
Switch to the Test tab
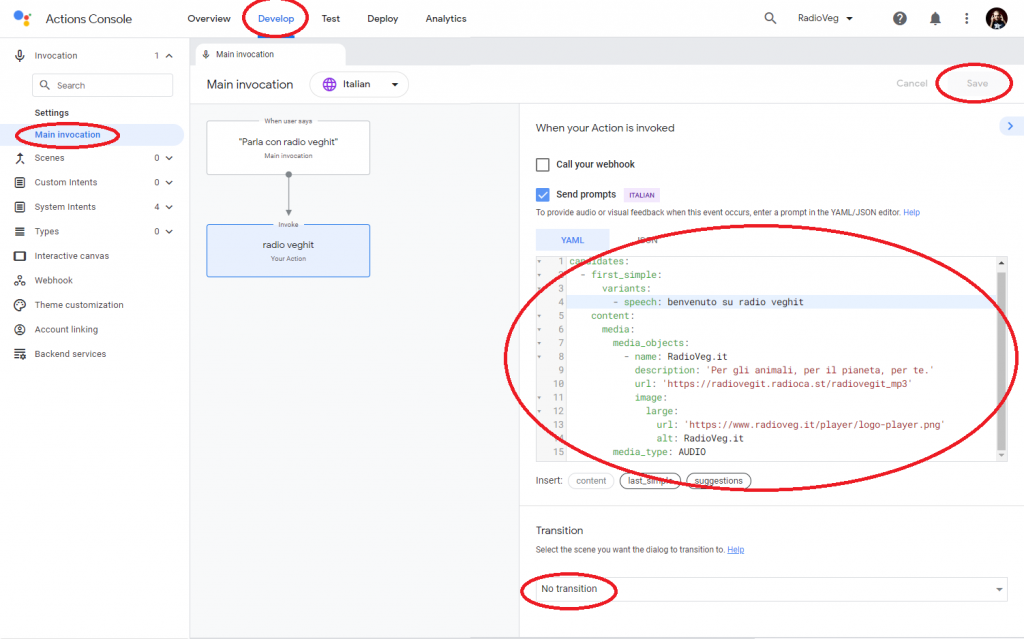[330, 19]
